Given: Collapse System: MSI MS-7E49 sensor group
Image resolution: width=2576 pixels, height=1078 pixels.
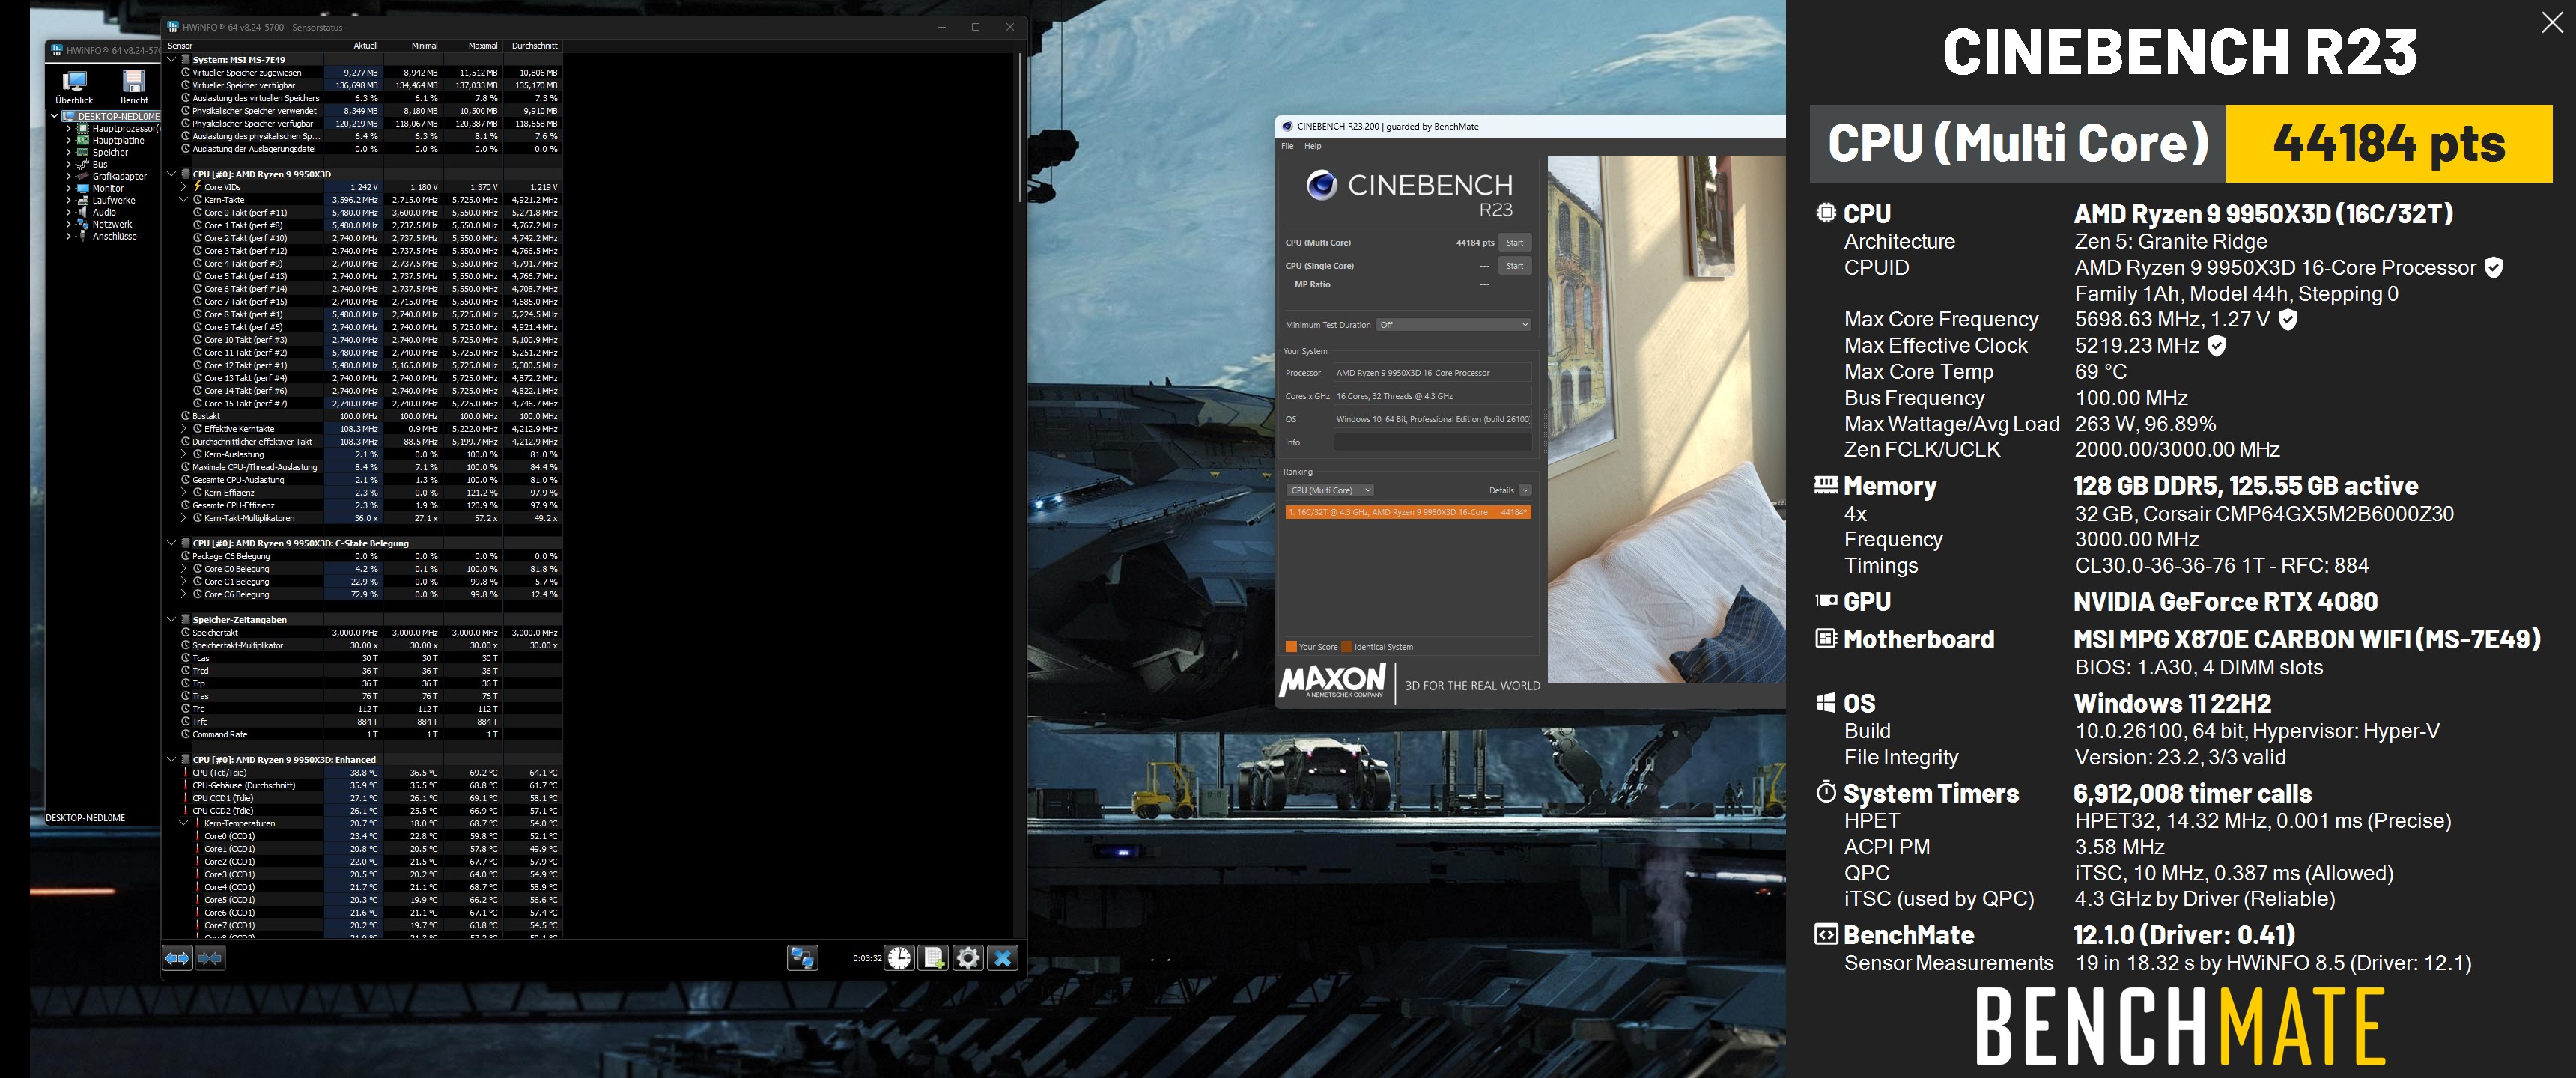Looking at the screenshot, I should [172, 60].
